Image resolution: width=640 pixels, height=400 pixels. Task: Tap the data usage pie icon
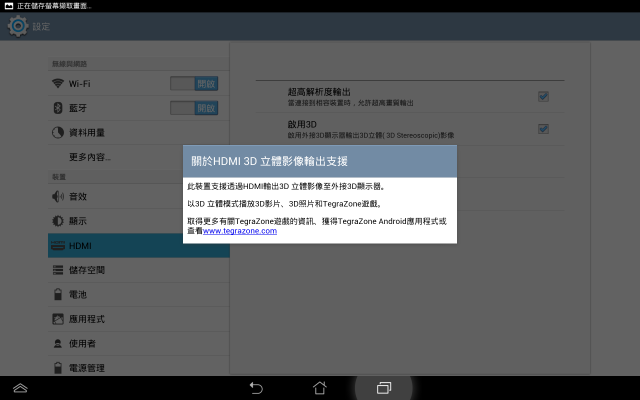(58, 132)
